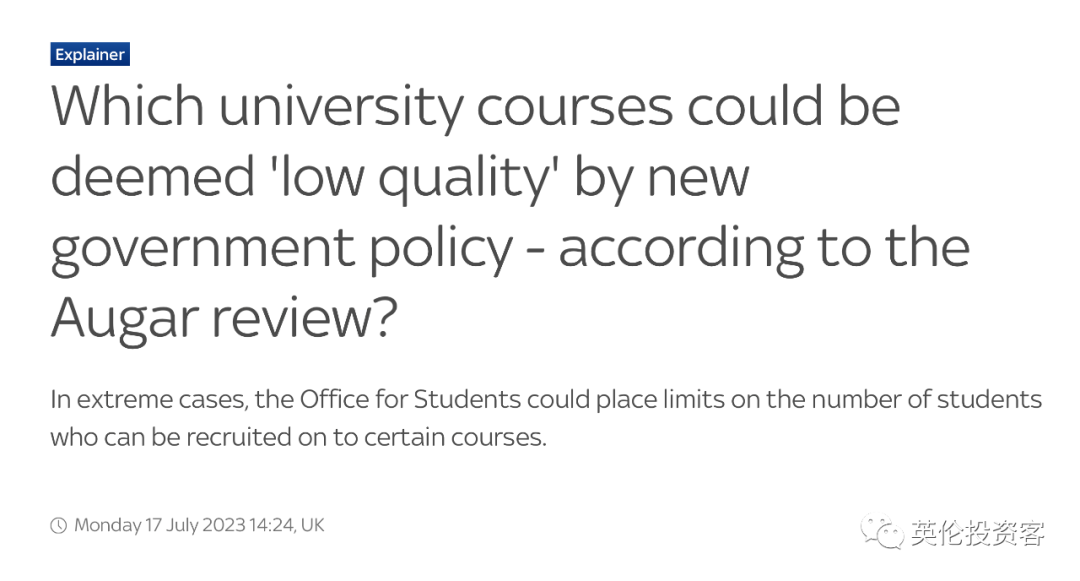Click 'UK' at the end of the timestamp
The image size is (1080, 581).
(x=313, y=525)
